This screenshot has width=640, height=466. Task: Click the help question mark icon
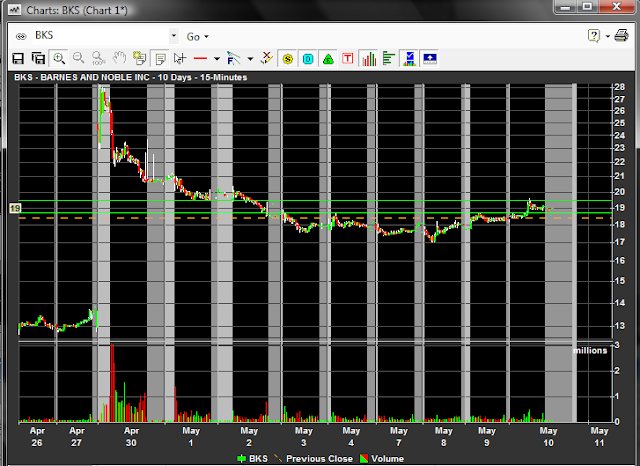[594, 36]
